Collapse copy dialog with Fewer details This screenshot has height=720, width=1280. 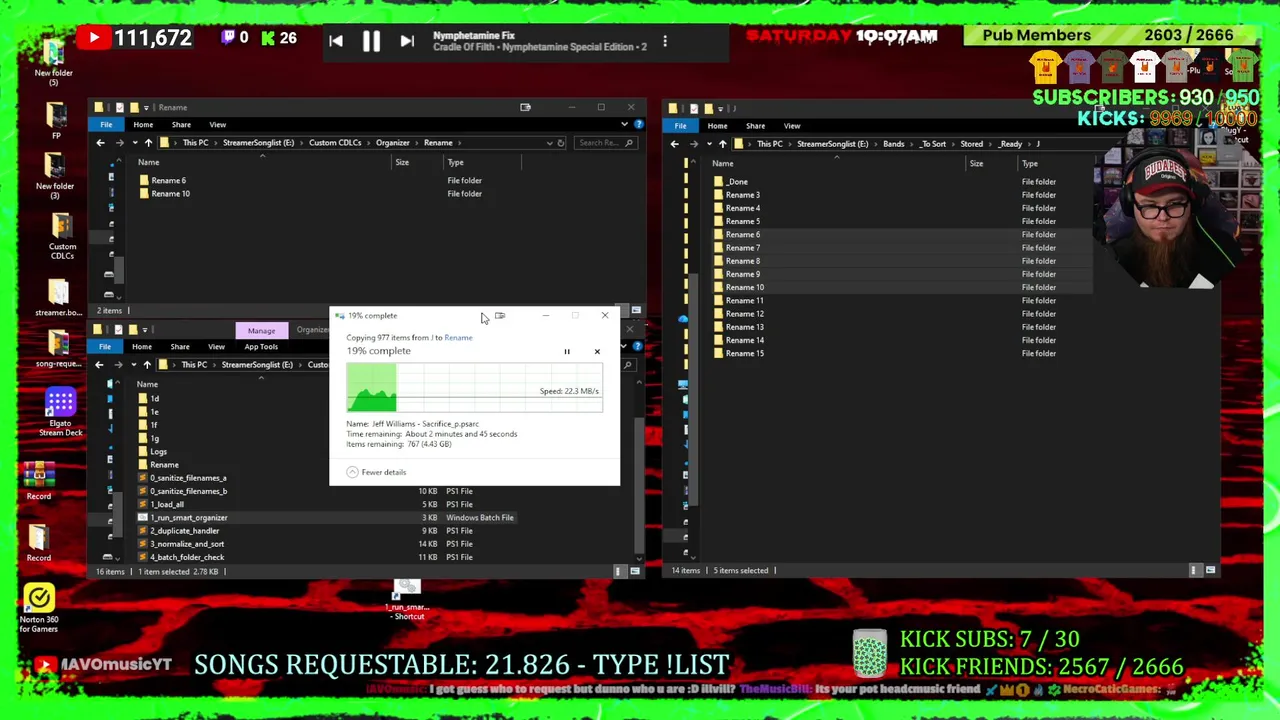(376, 472)
